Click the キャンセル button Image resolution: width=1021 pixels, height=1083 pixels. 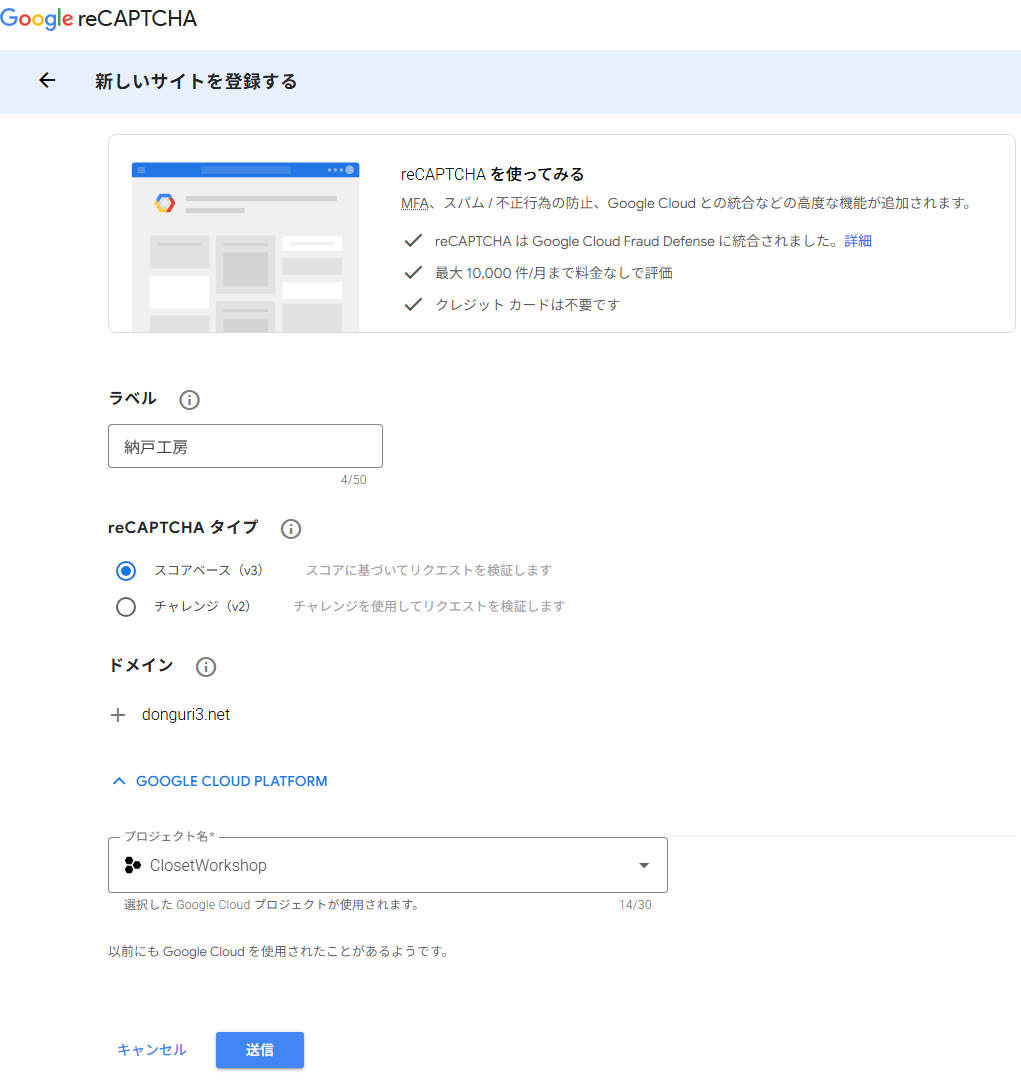[152, 1050]
